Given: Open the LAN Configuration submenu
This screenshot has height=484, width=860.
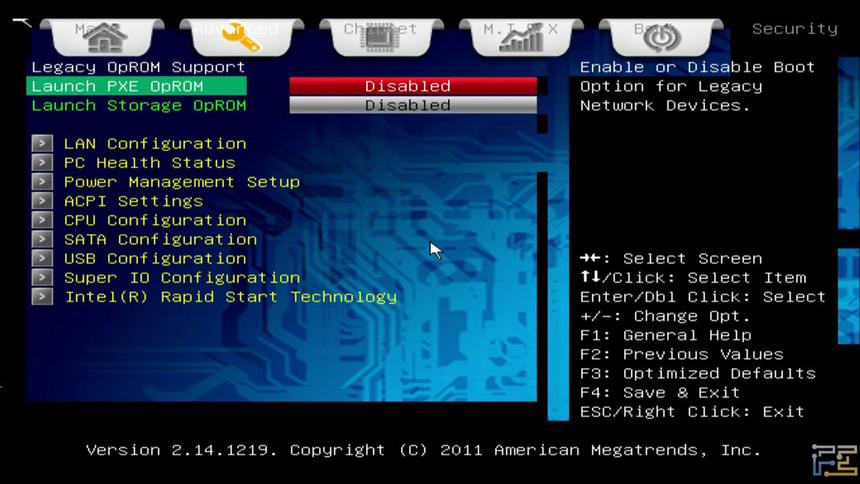Looking at the screenshot, I should [x=155, y=144].
